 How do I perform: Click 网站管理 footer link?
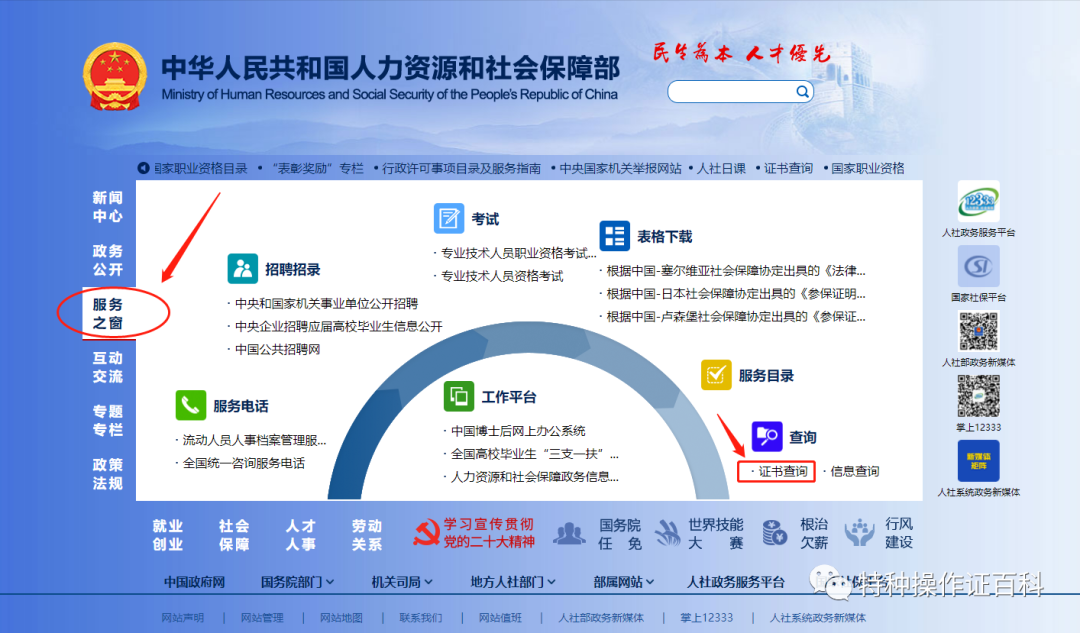tap(262, 618)
